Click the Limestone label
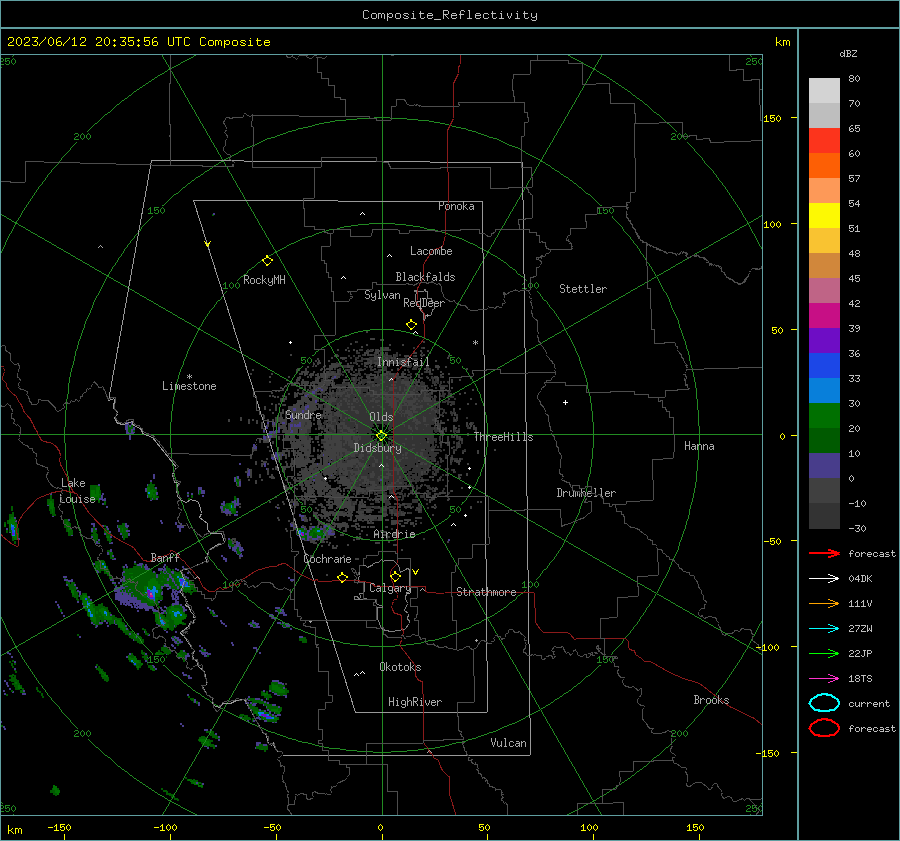The width and height of the screenshot is (900, 841). [x=189, y=386]
